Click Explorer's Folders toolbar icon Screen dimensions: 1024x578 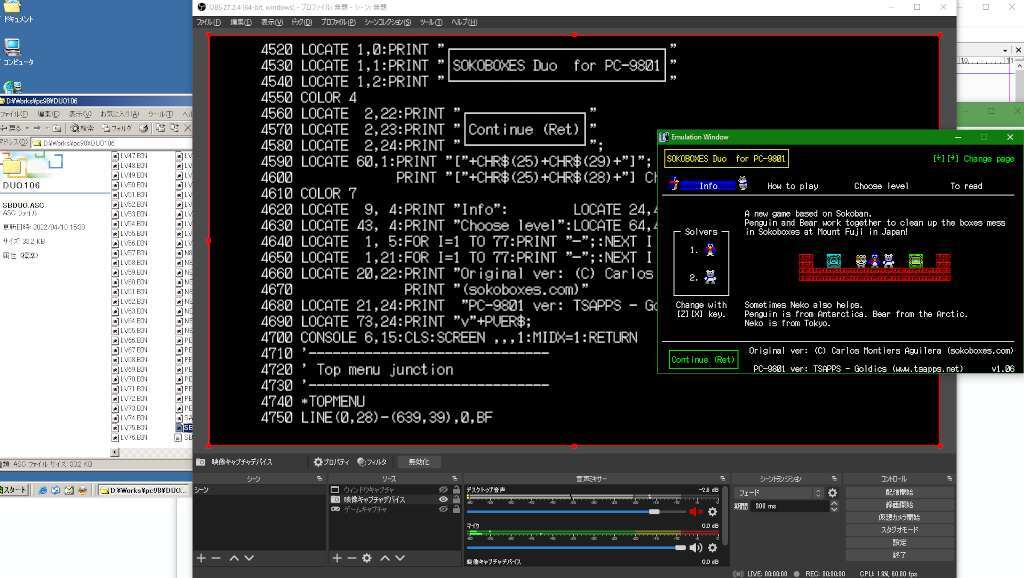[x=118, y=128]
